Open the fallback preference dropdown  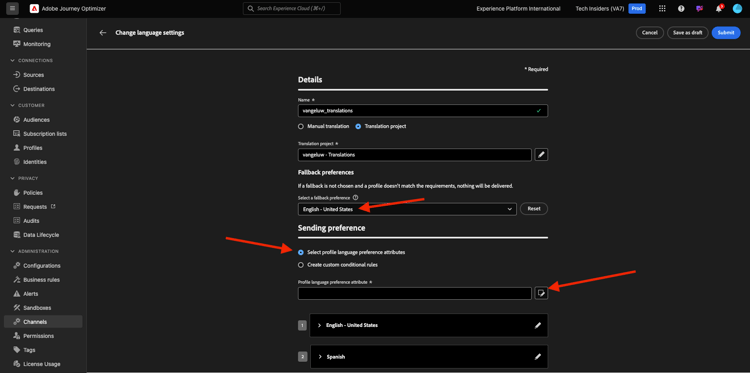pyautogui.click(x=407, y=209)
